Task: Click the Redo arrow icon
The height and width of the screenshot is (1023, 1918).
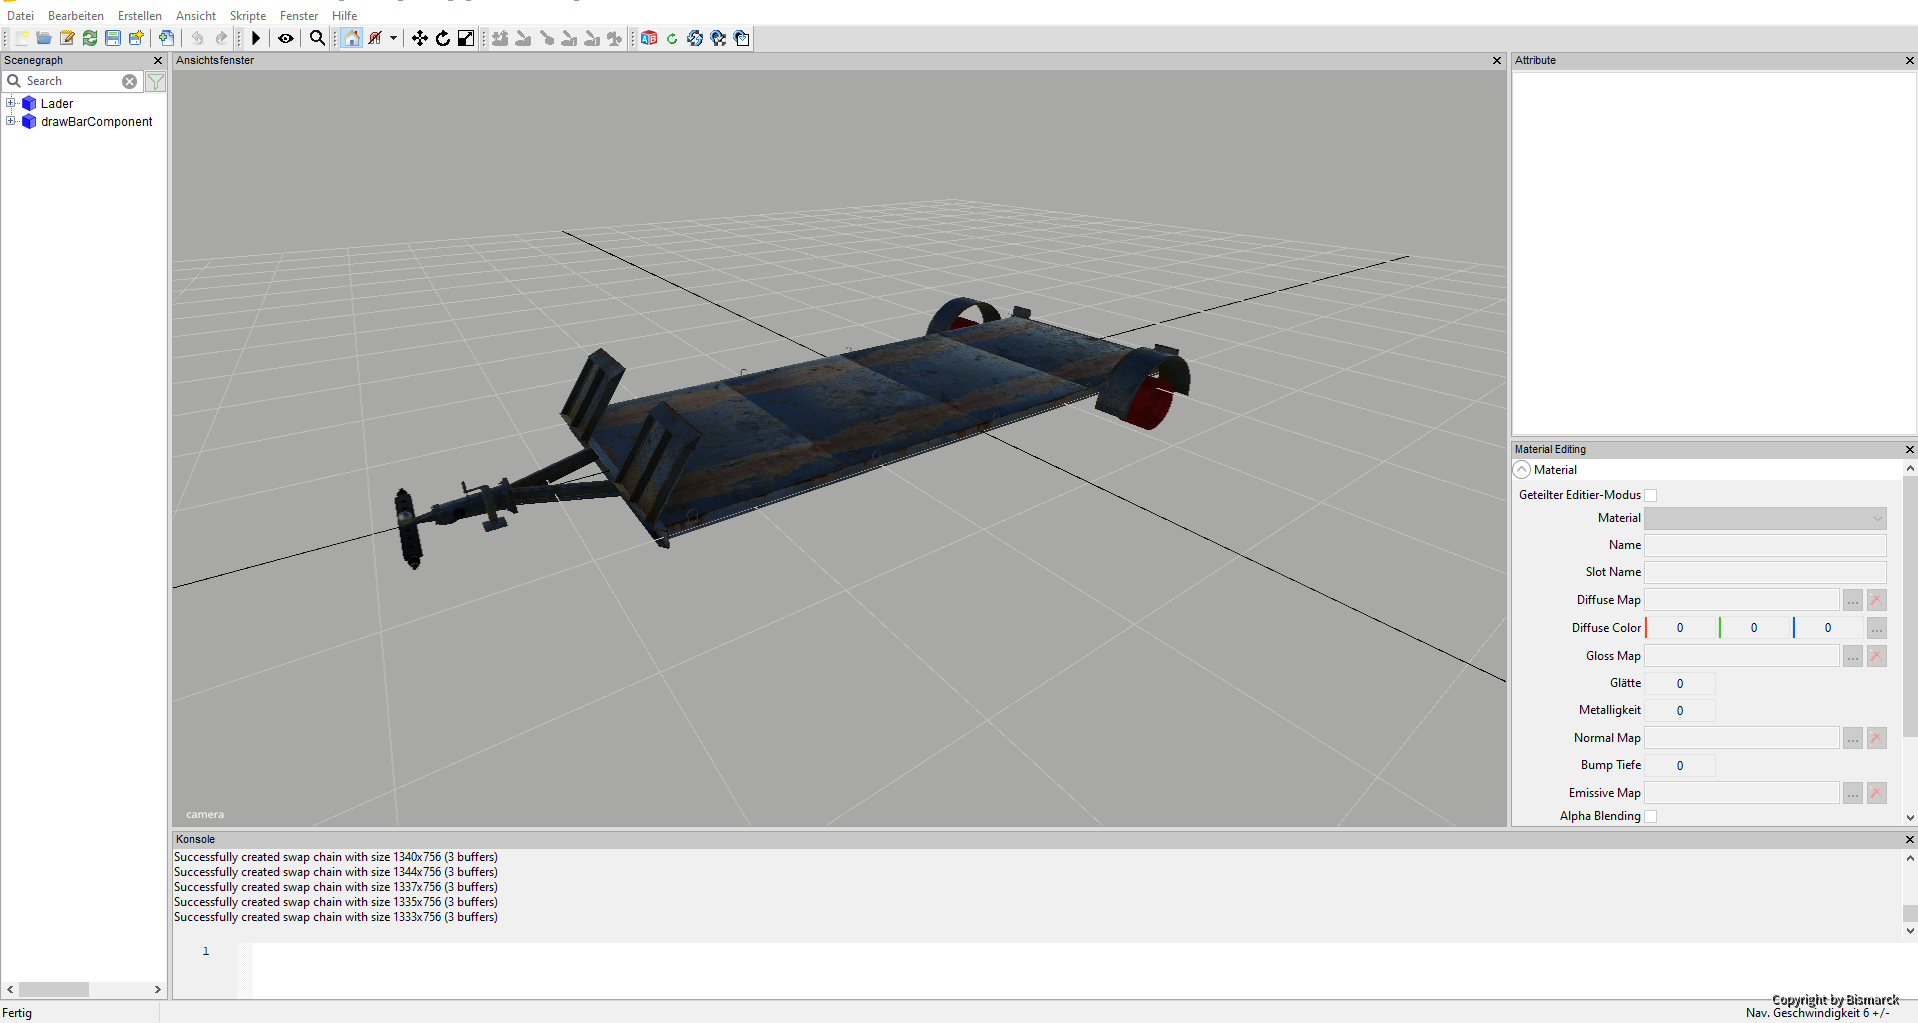Action: click(x=221, y=38)
